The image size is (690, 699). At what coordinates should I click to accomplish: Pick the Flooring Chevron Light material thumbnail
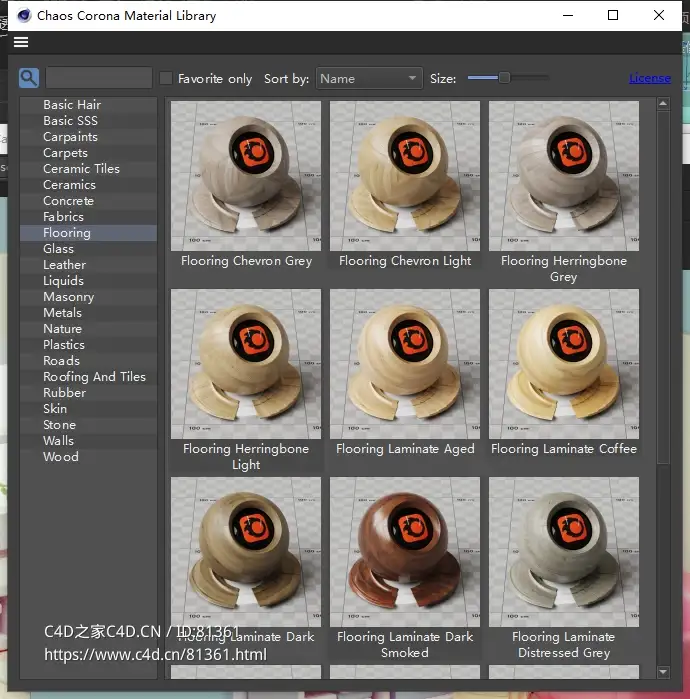click(405, 176)
